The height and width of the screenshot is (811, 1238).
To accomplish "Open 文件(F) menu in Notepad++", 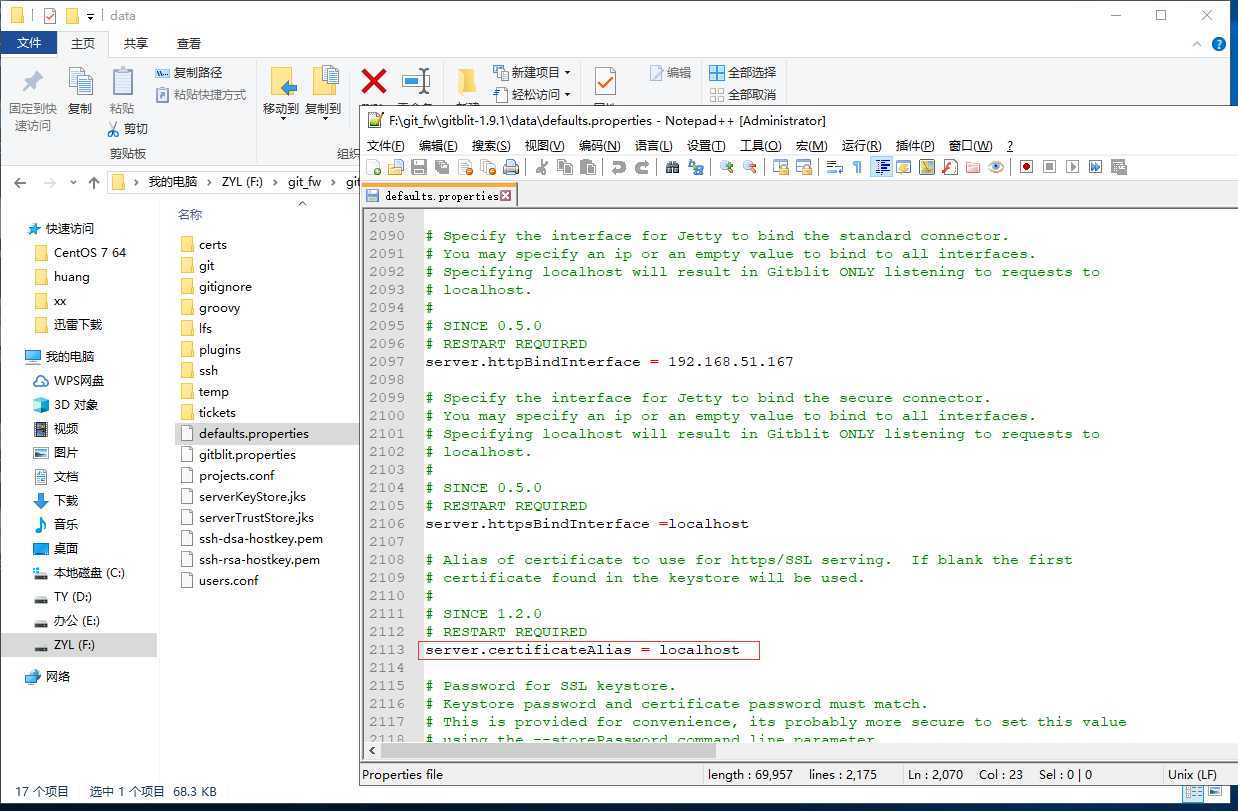I will [x=386, y=146].
